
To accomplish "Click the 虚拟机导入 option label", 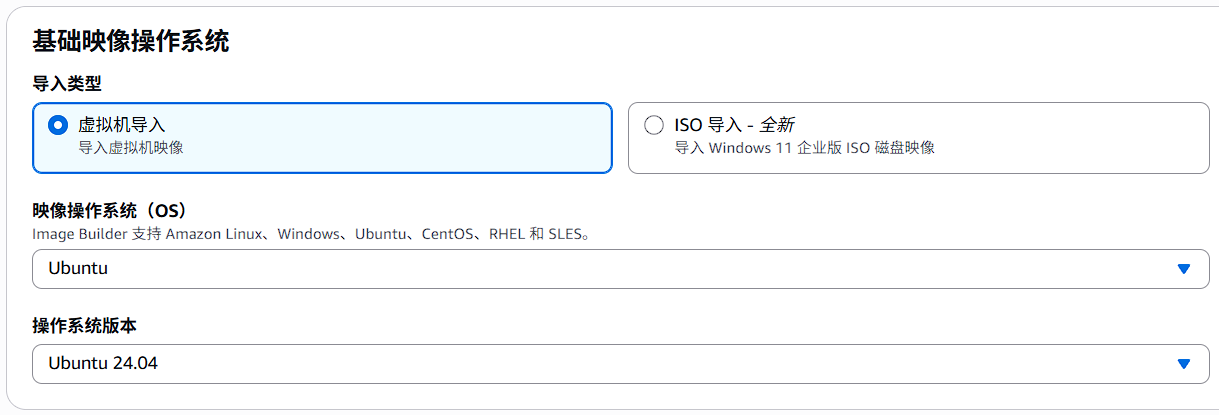I will click(x=122, y=125).
